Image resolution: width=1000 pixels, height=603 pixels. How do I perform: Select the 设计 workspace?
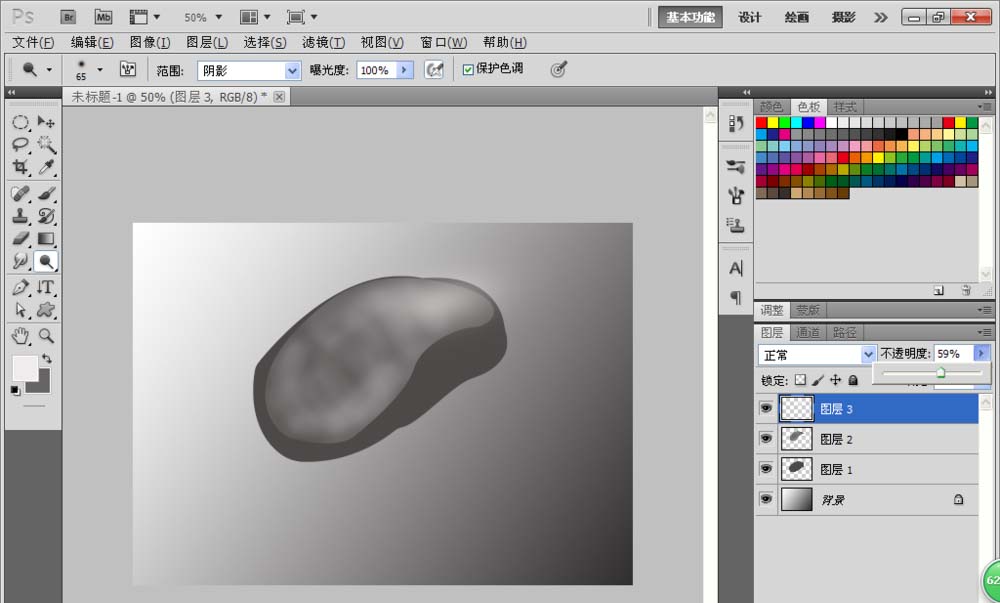click(x=750, y=17)
